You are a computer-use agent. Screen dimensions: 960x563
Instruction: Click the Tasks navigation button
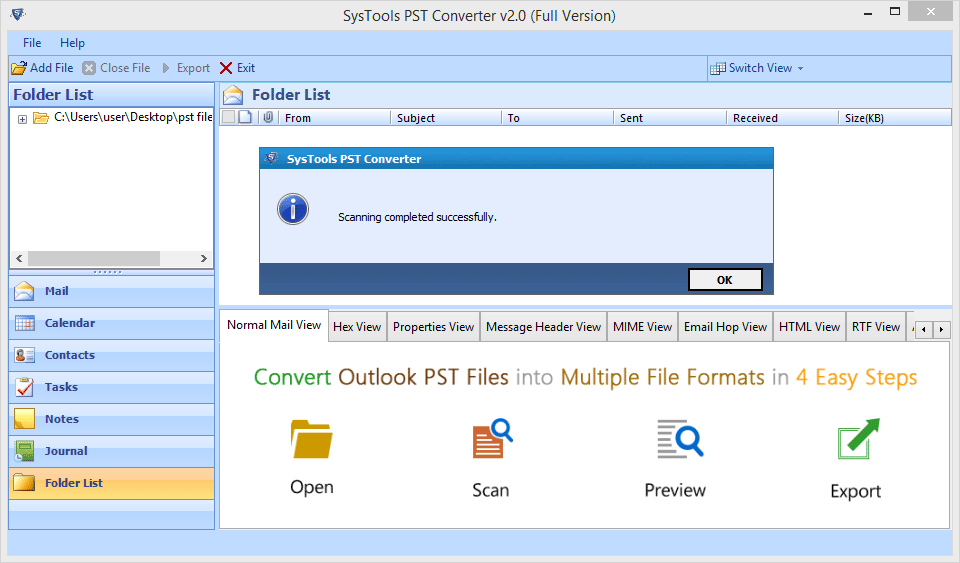[111, 387]
